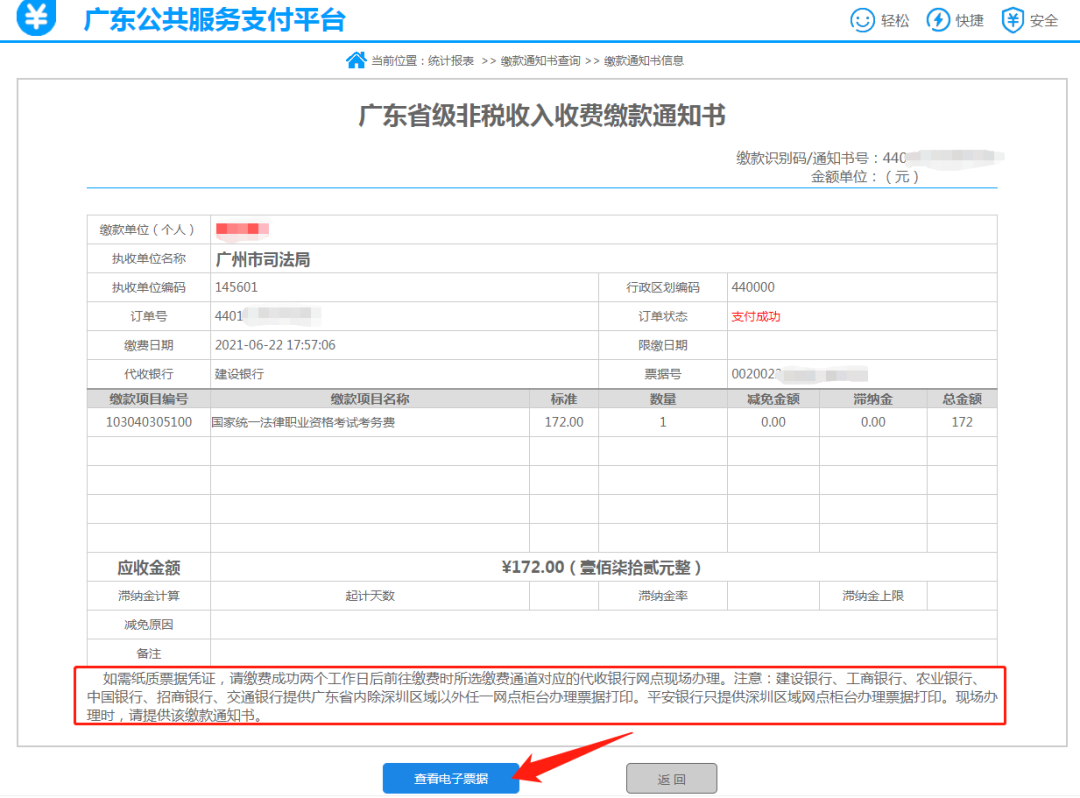
Task: Select the payment date 2021-06-22 17:57:06
Action: pyautogui.click(x=275, y=345)
